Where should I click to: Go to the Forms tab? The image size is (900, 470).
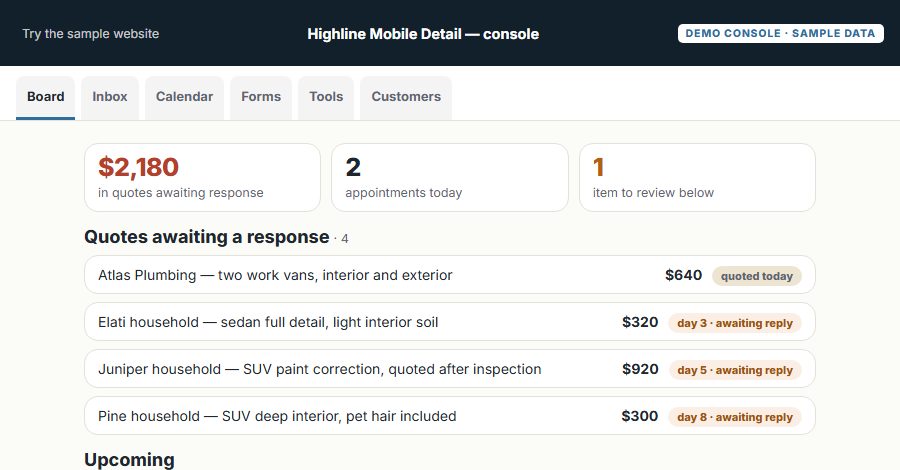click(261, 98)
